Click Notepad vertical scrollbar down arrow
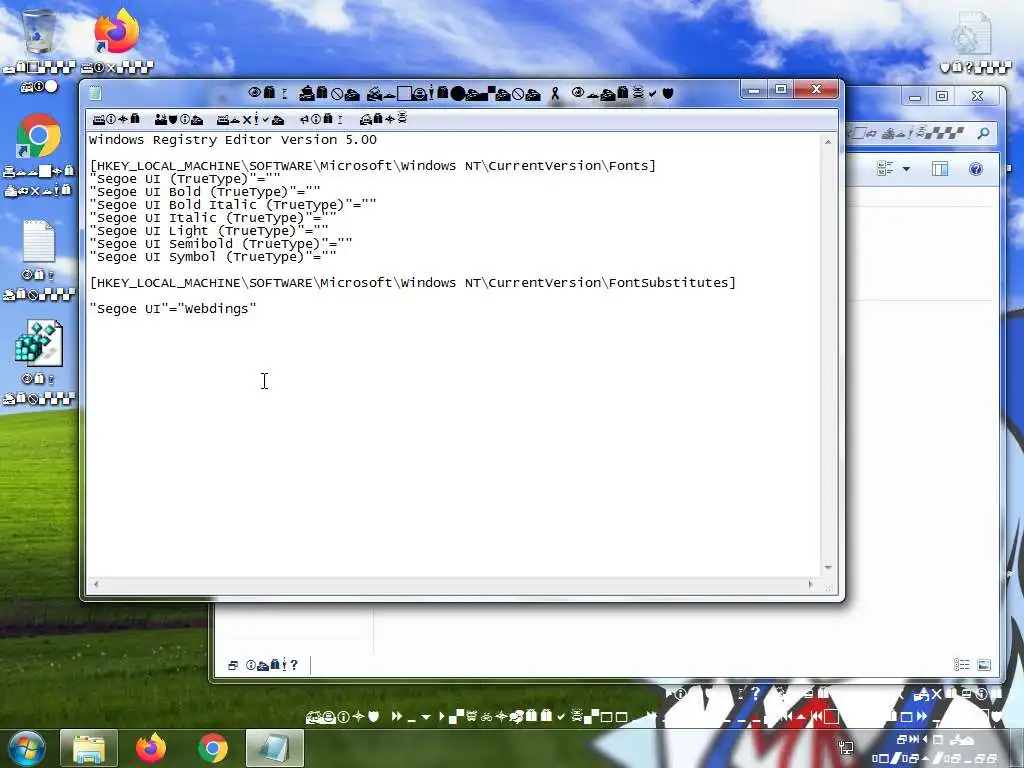This screenshot has height=768, width=1024. (828, 568)
